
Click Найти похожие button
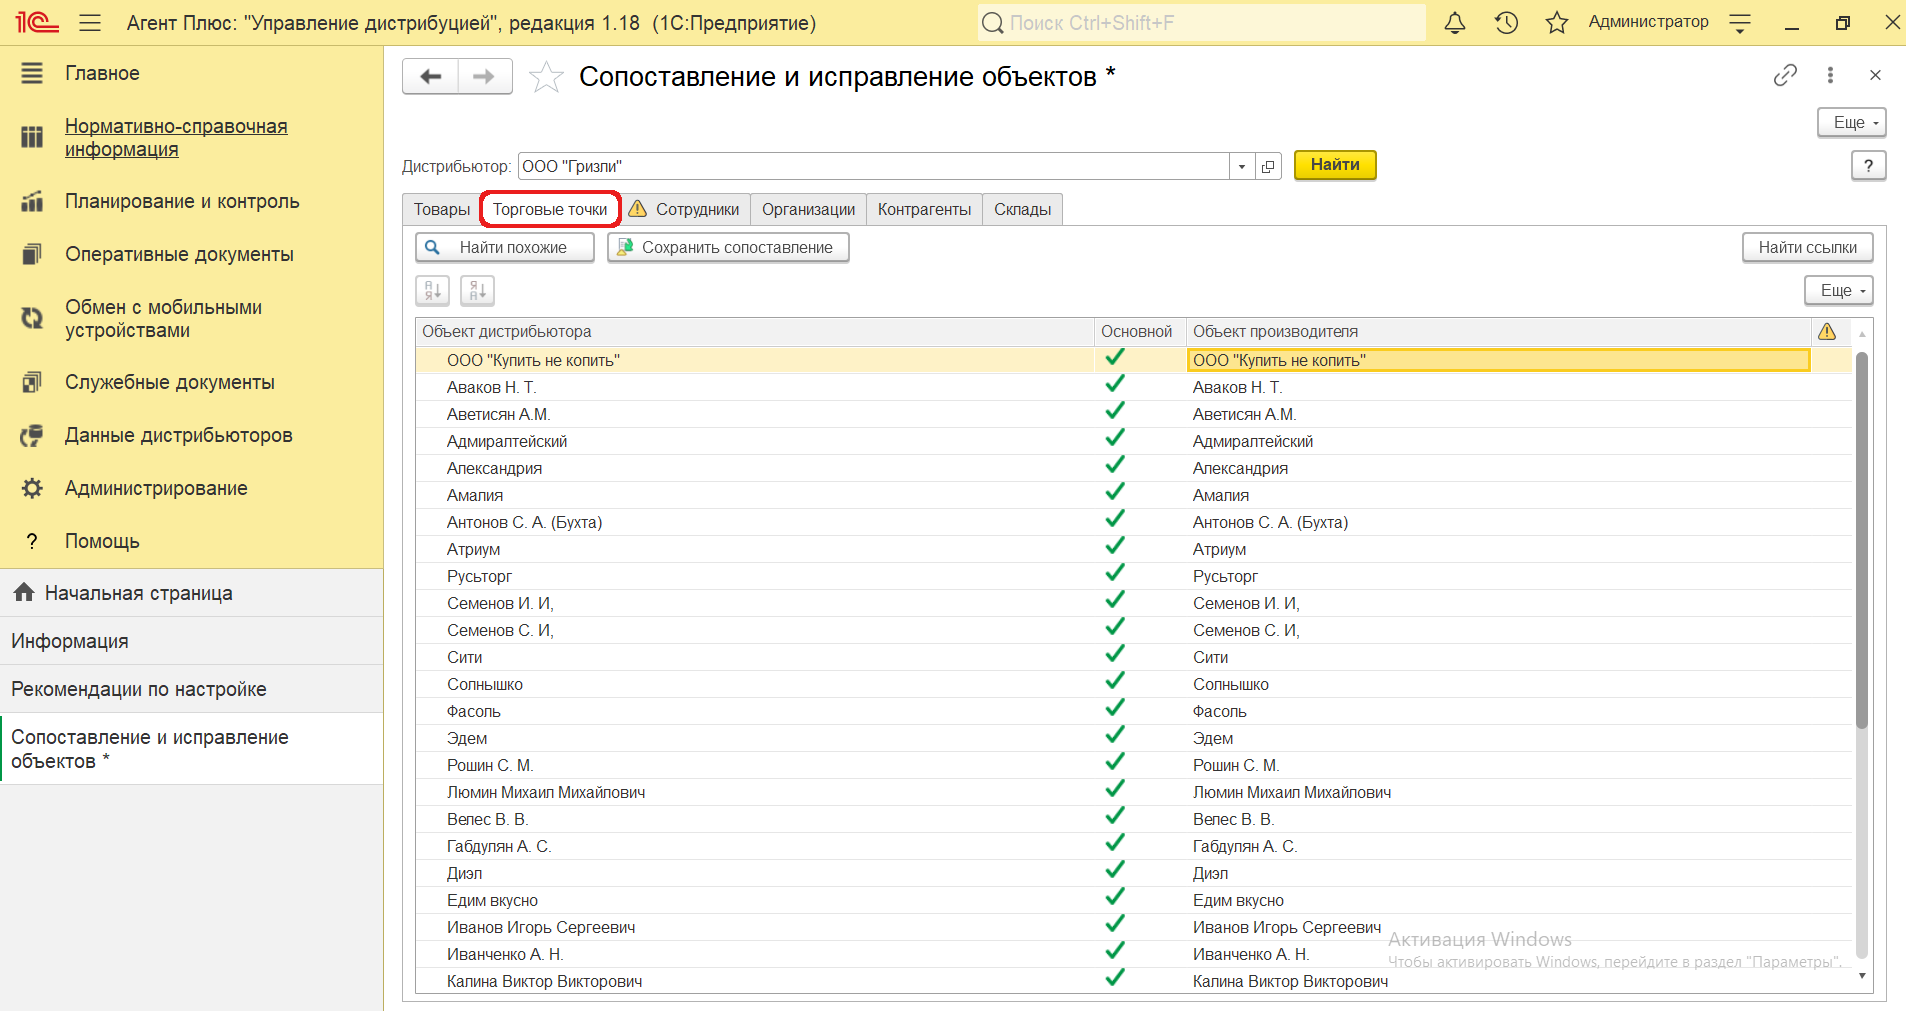[x=505, y=247]
